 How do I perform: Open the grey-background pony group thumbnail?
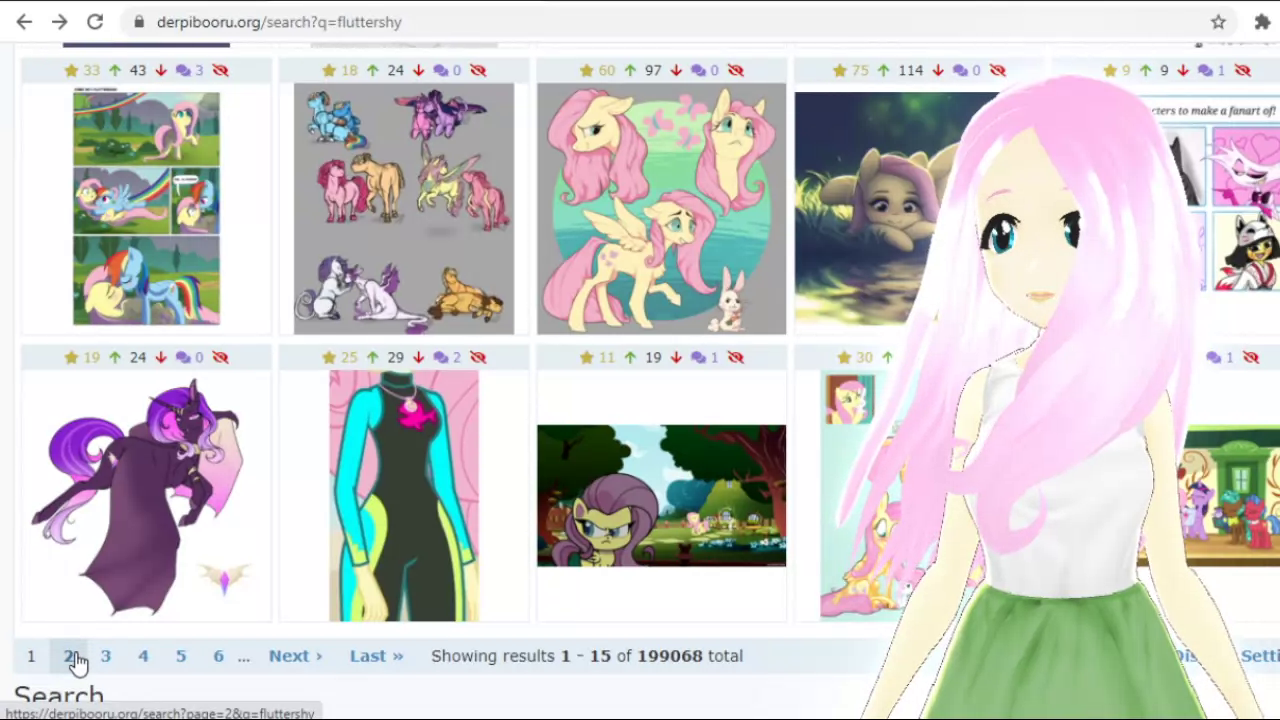click(404, 208)
